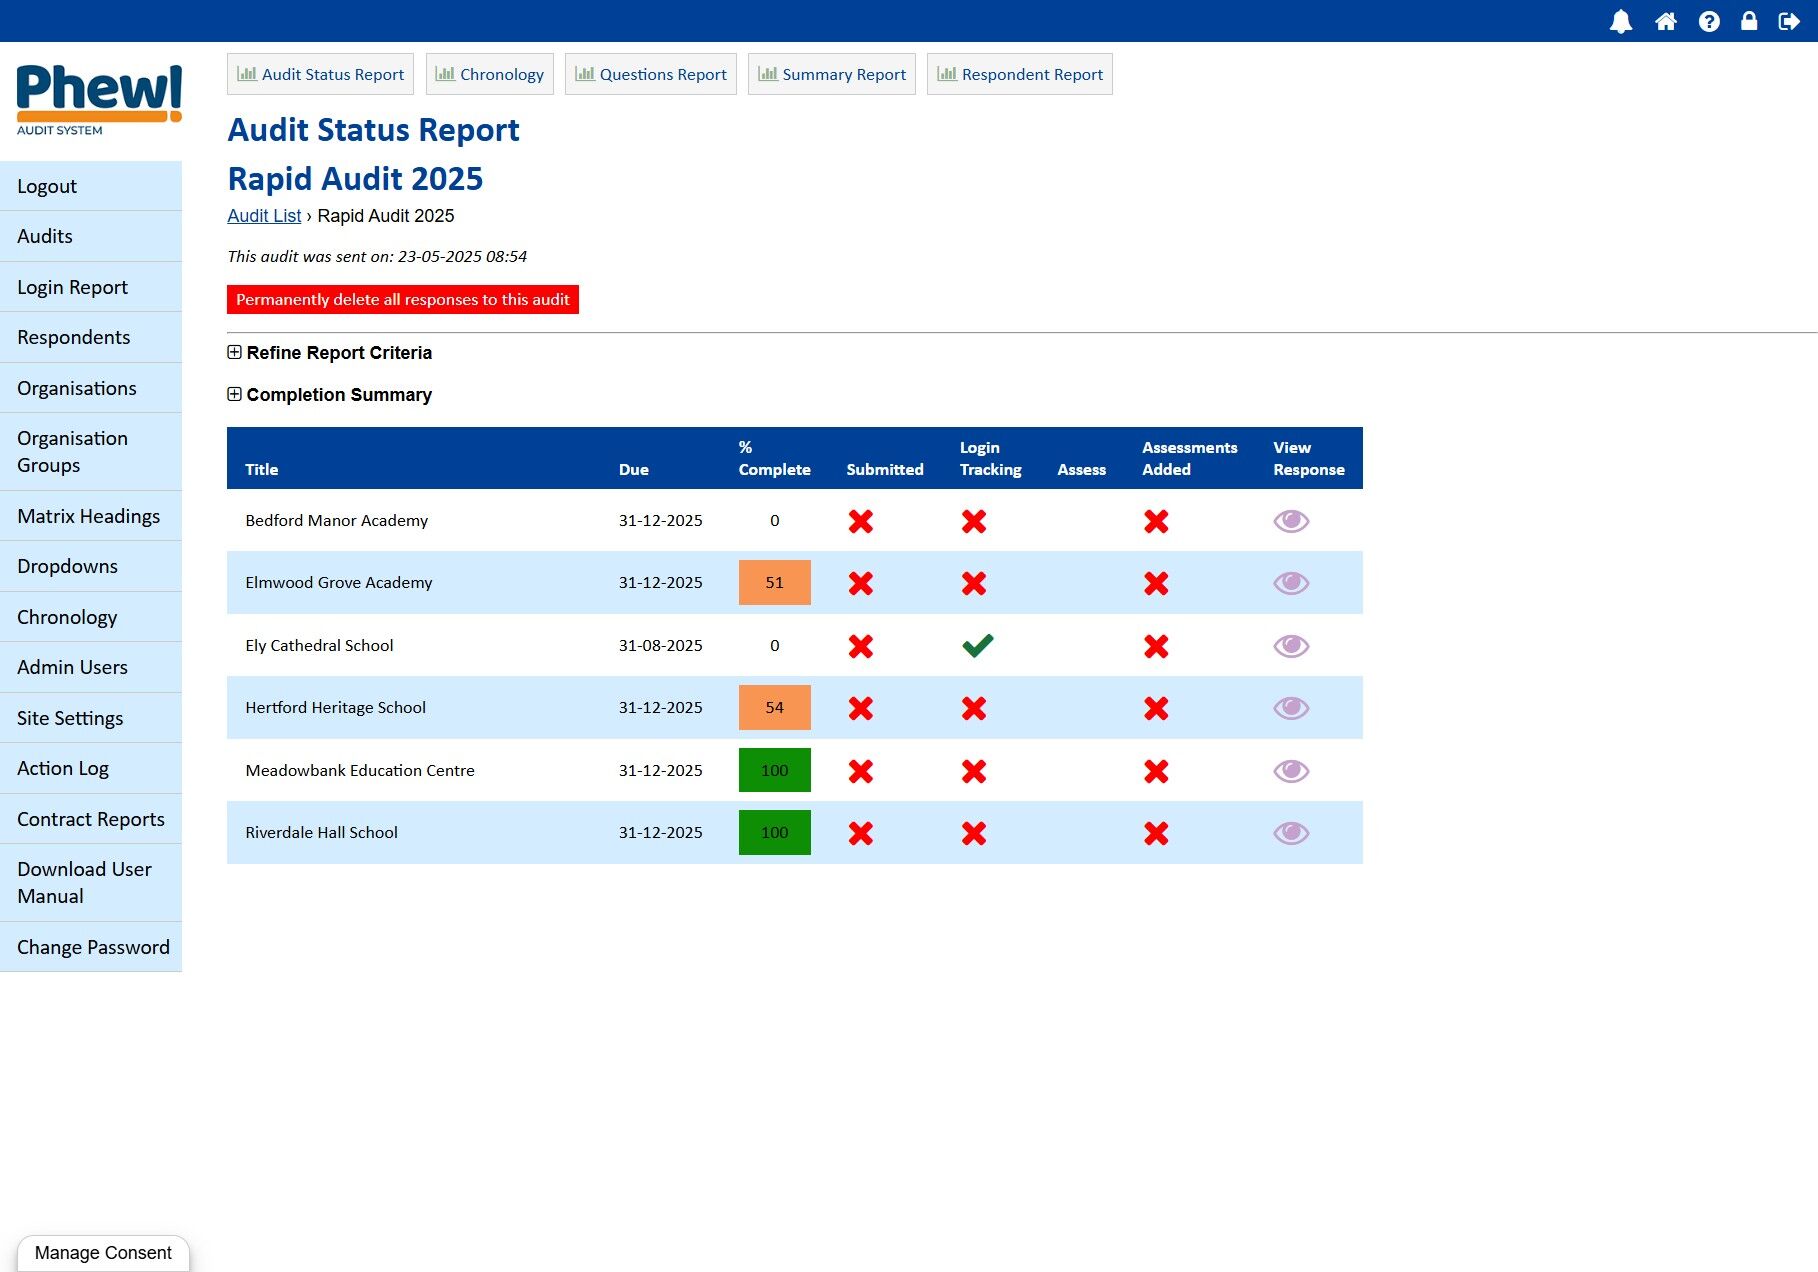This screenshot has height=1272, width=1818.
Task: Click submitted cross for Meadowbank Education Centre
Action: (860, 771)
